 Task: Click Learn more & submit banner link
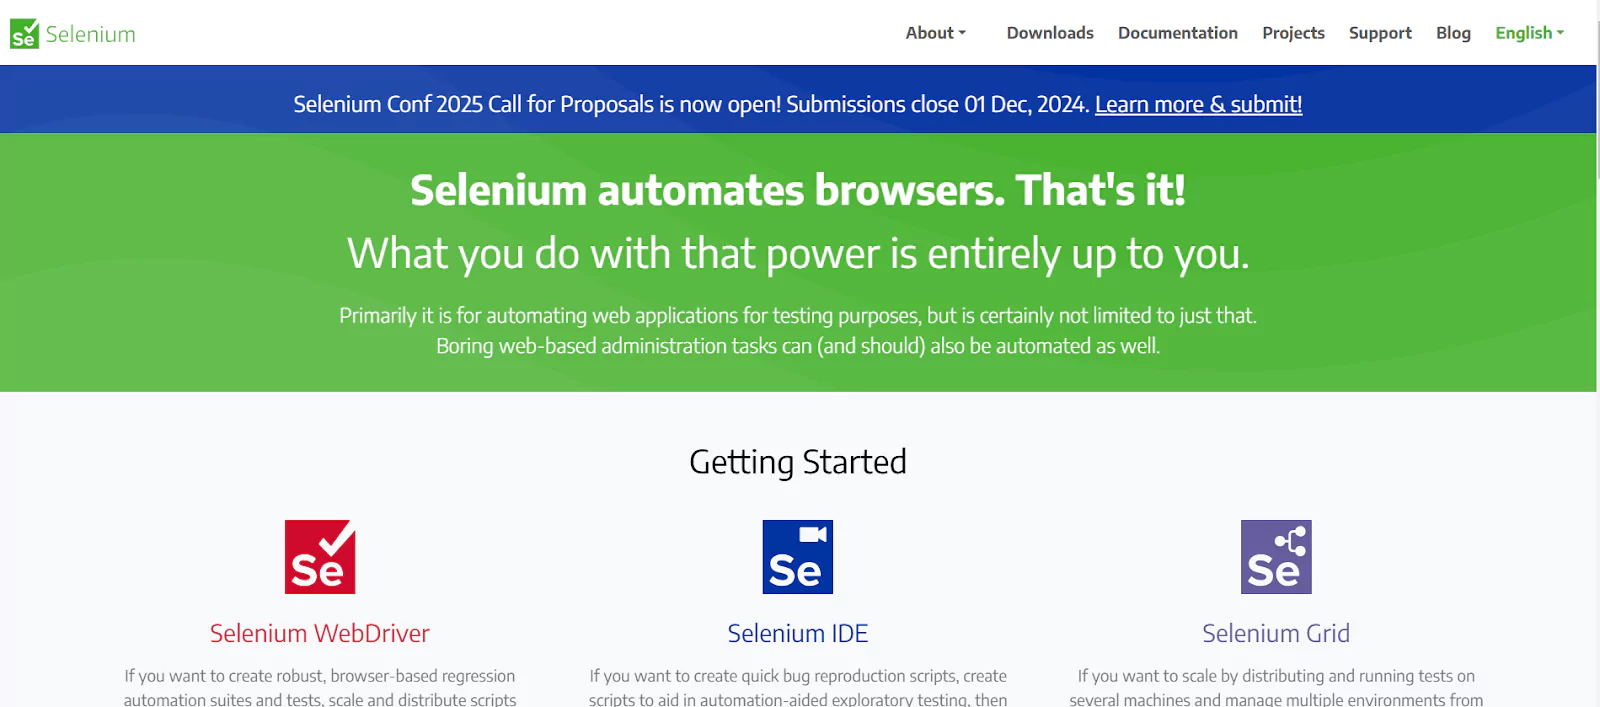click(x=1198, y=104)
